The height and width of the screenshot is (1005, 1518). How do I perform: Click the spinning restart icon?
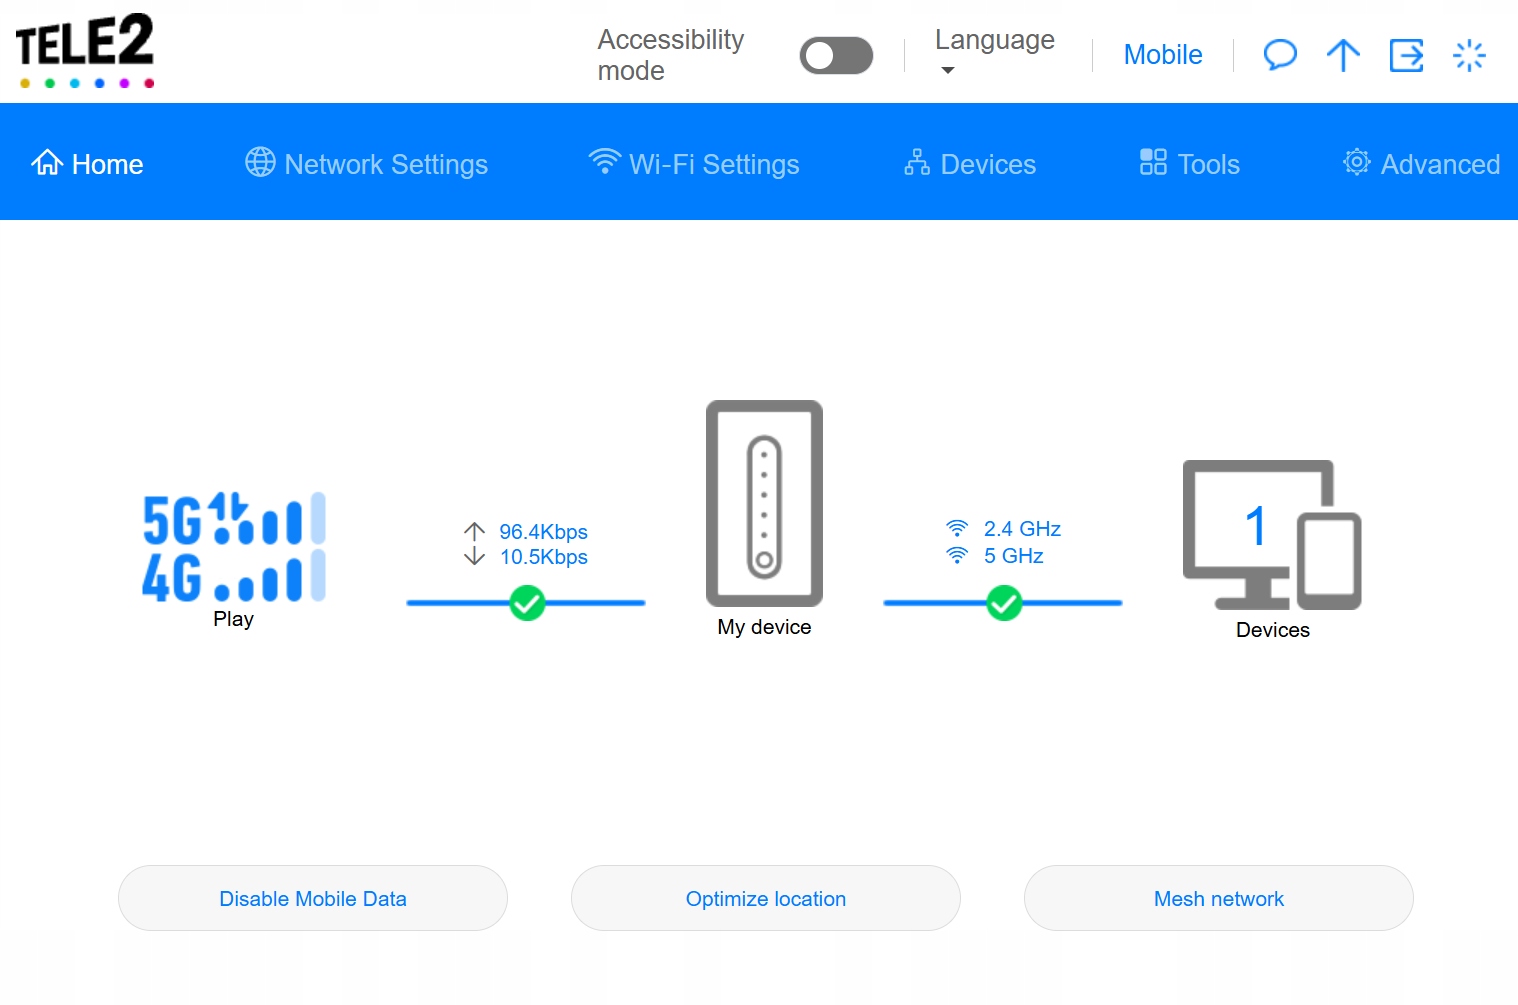[1469, 55]
